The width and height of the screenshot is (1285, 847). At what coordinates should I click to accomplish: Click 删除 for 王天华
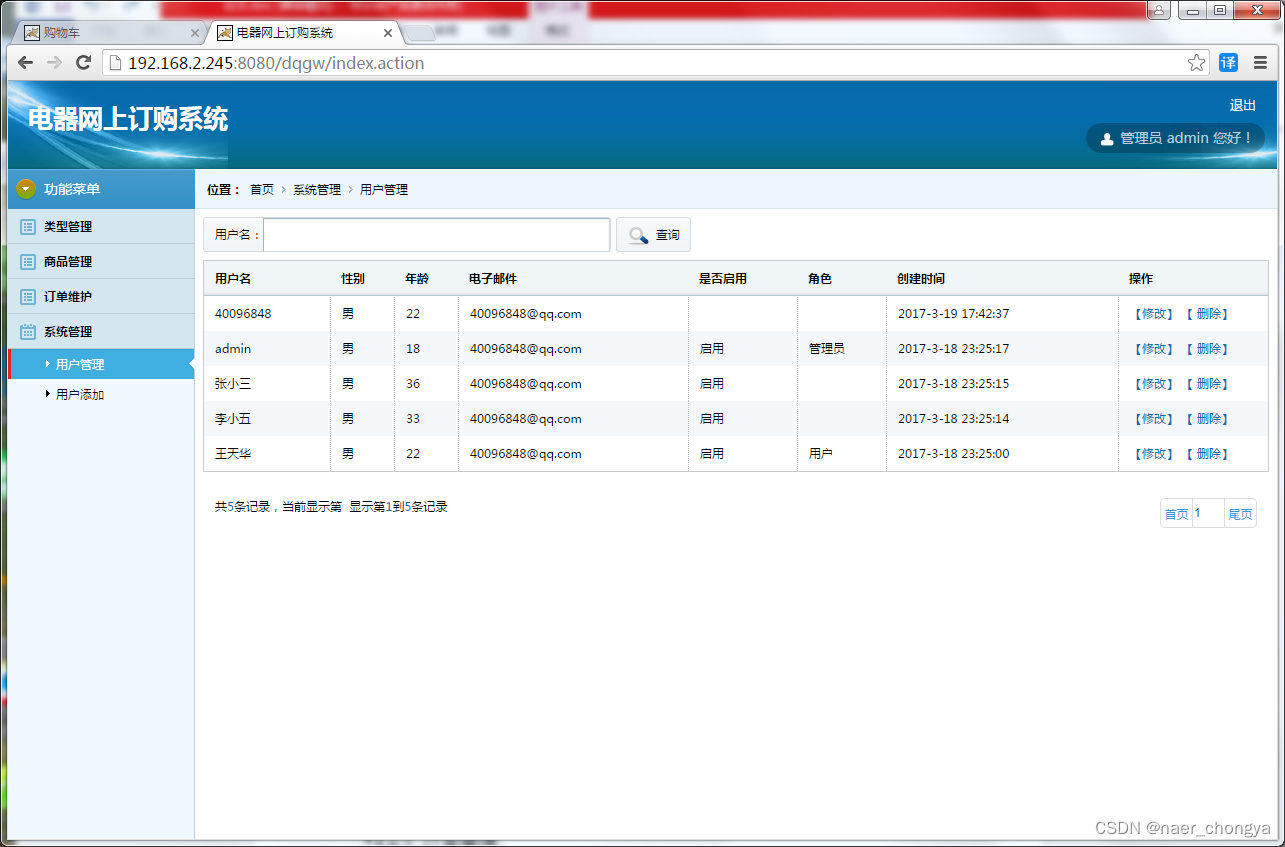1208,454
